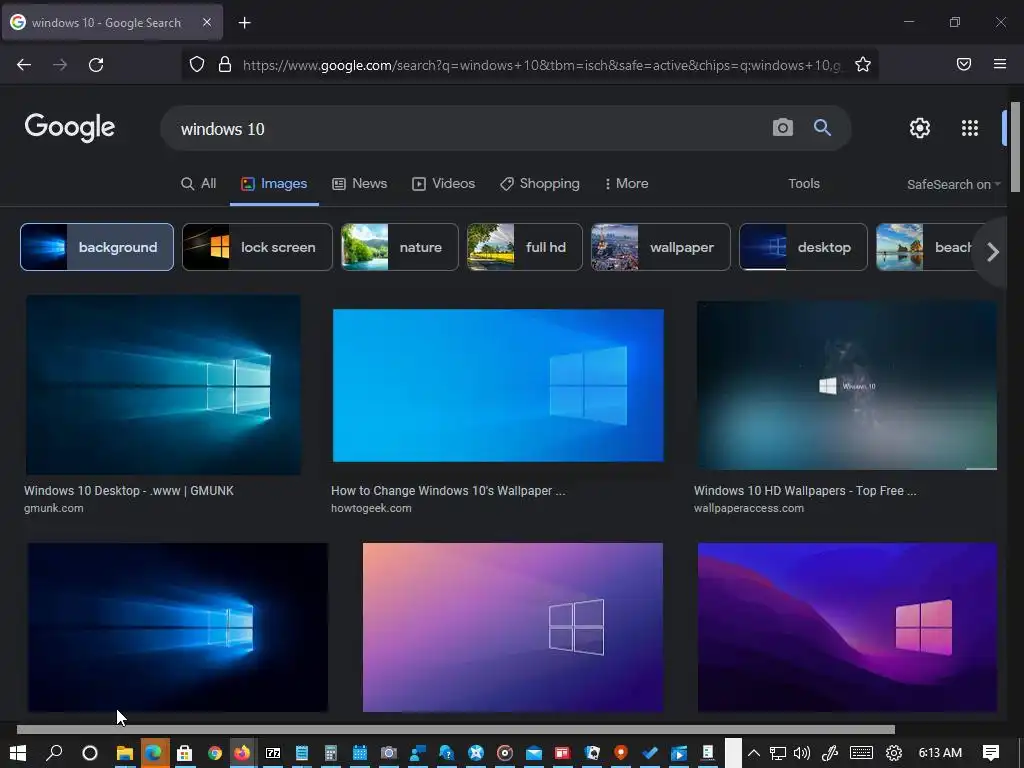
Task: Switch to the All results tab
Action: coord(199,184)
